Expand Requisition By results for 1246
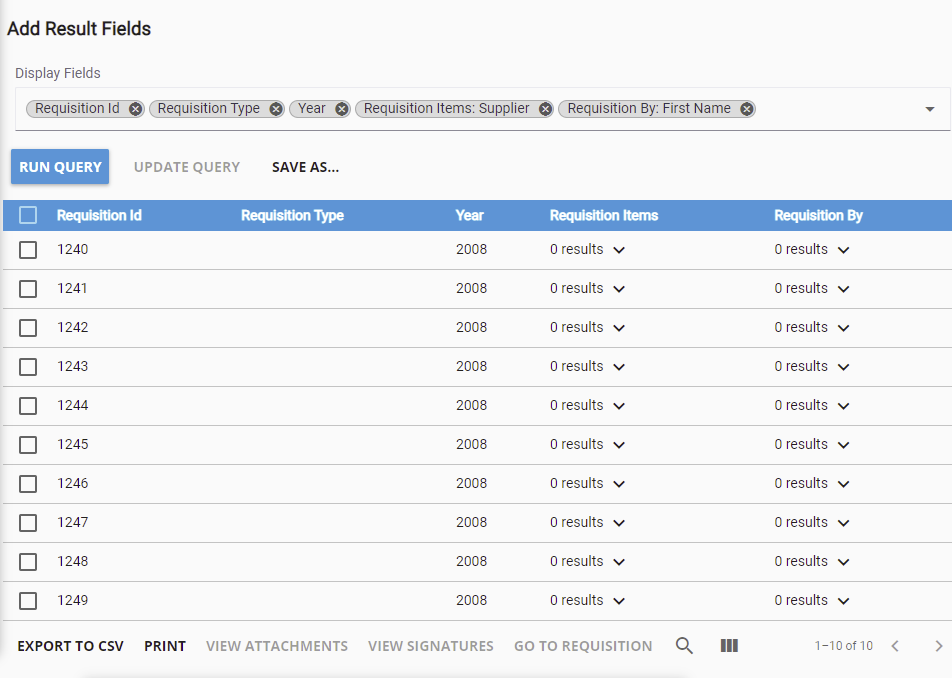This screenshot has height=678, width=952. pos(843,484)
